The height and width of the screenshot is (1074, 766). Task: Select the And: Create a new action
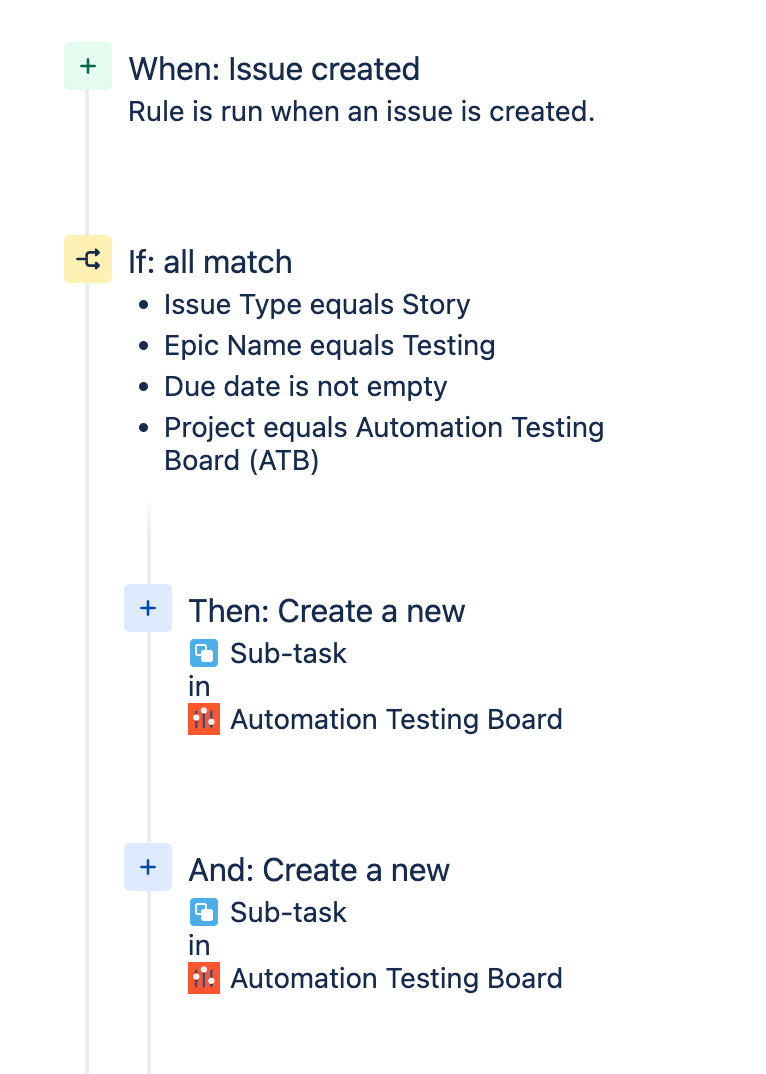319,869
